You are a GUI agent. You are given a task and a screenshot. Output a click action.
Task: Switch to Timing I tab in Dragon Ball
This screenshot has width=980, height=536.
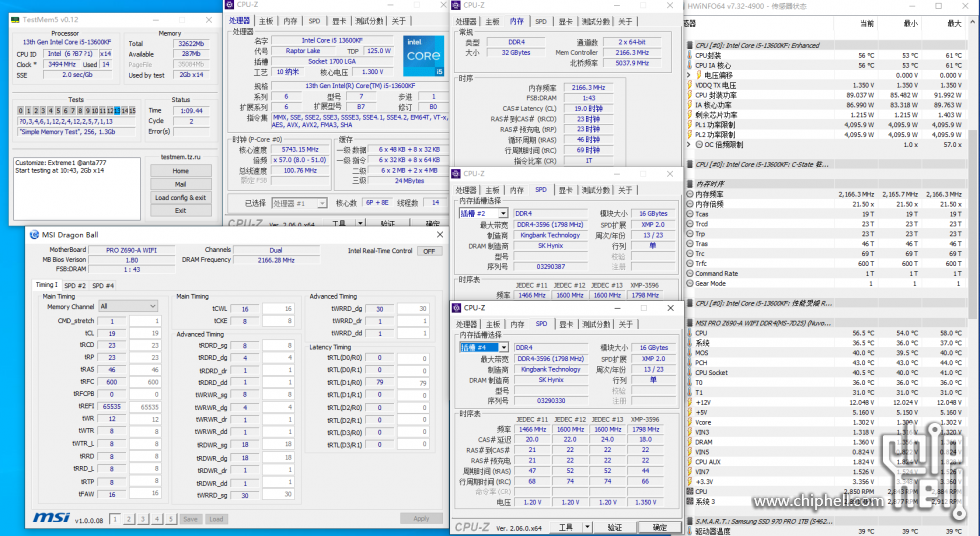coord(46,285)
